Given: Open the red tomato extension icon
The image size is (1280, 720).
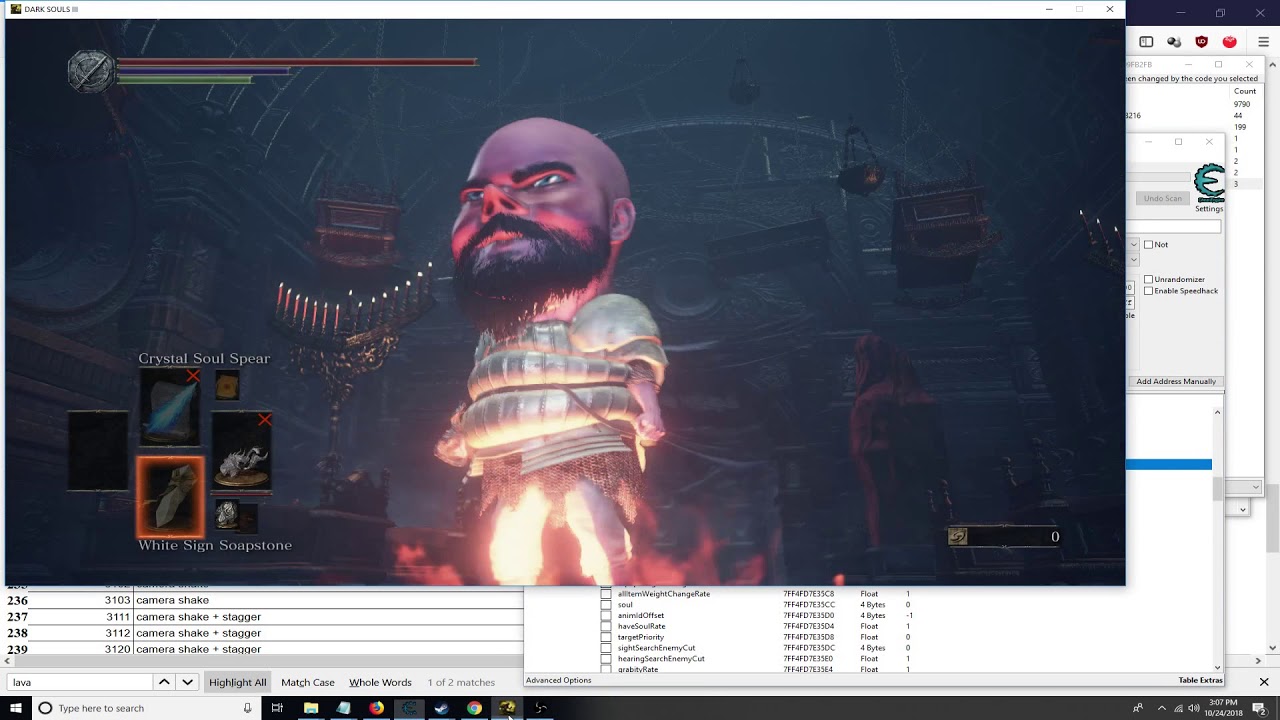Looking at the screenshot, I should (1229, 42).
